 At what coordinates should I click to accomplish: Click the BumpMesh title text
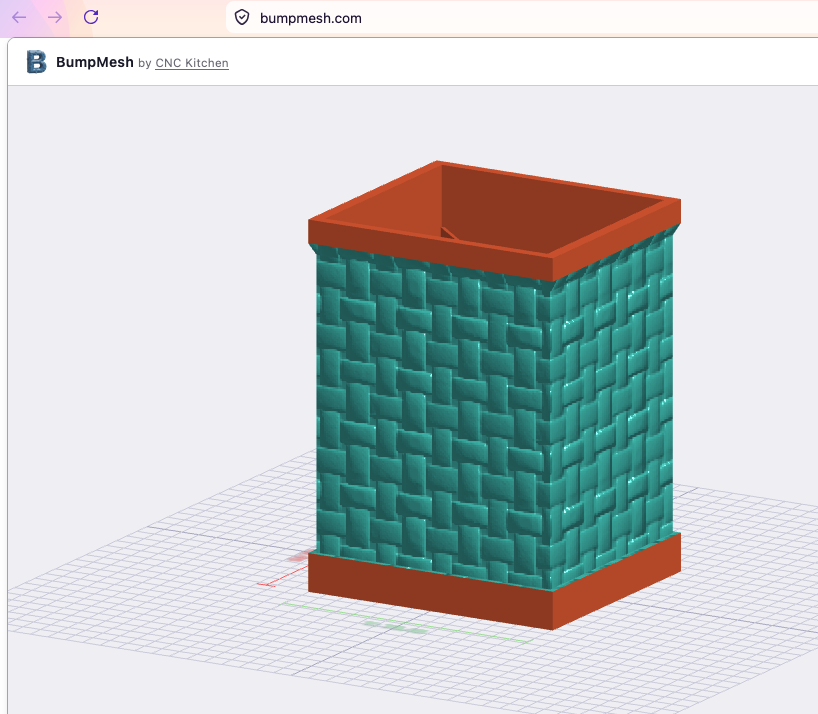tap(94, 62)
